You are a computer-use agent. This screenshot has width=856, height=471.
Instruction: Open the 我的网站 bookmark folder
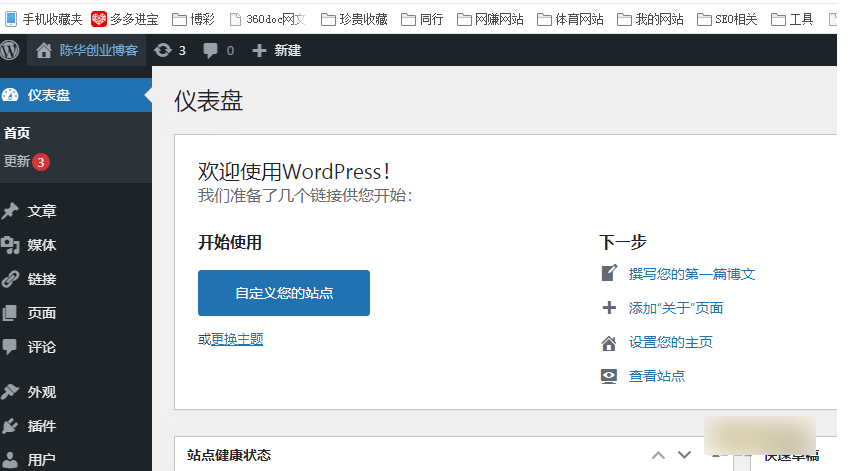point(650,20)
